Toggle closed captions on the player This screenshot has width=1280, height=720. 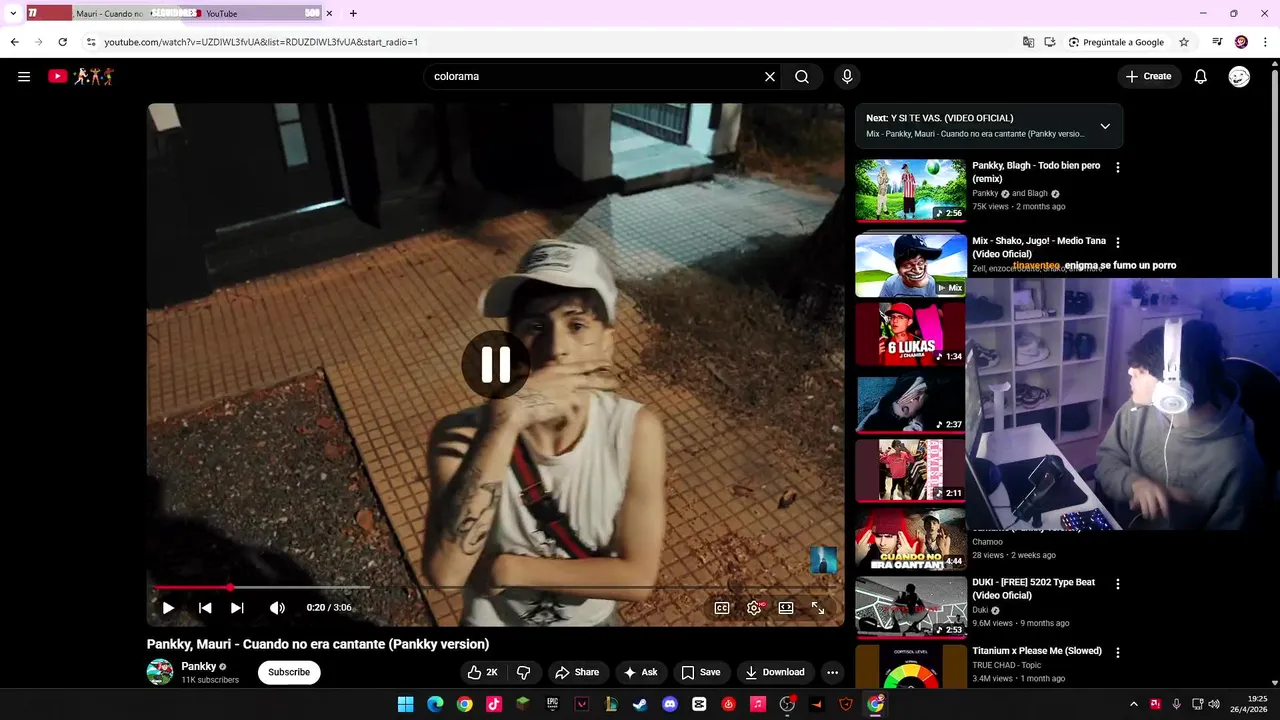tap(722, 608)
